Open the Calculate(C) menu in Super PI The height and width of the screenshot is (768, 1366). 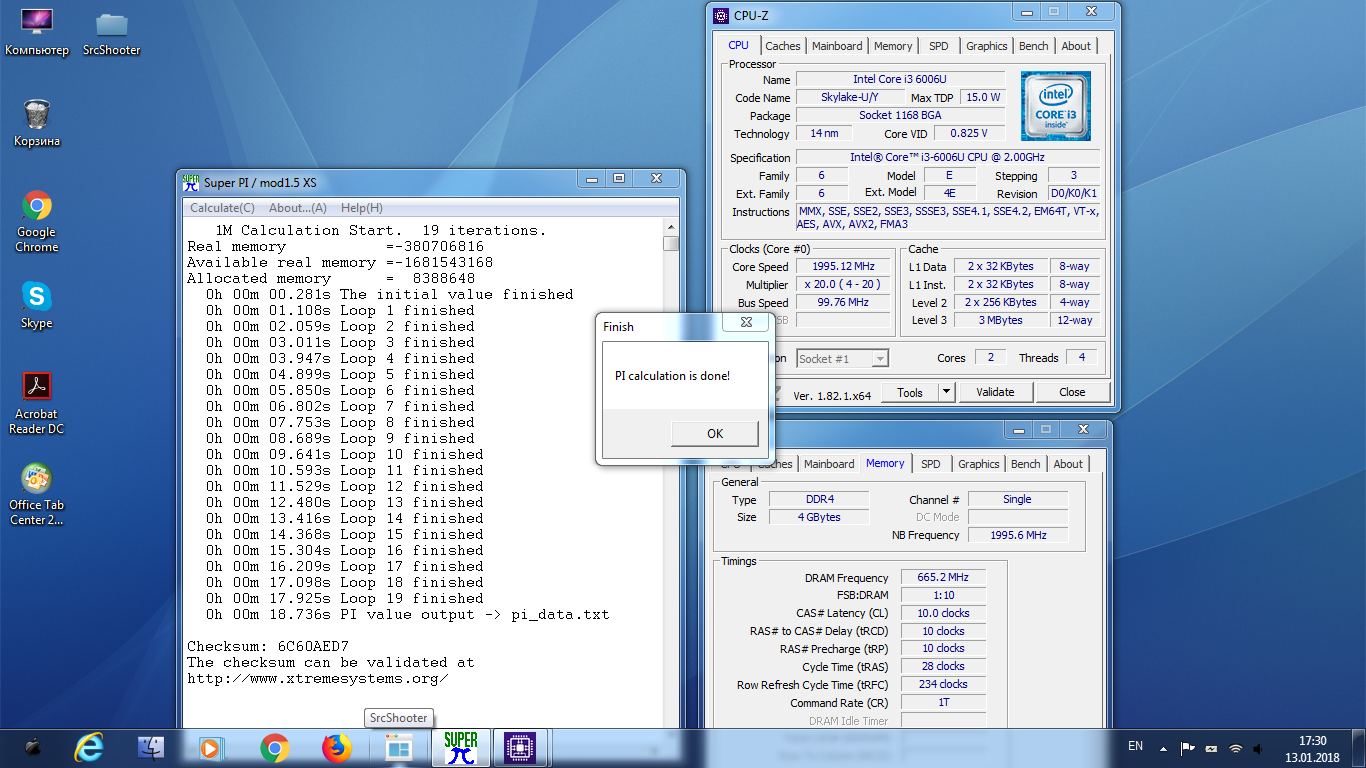pyautogui.click(x=222, y=208)
